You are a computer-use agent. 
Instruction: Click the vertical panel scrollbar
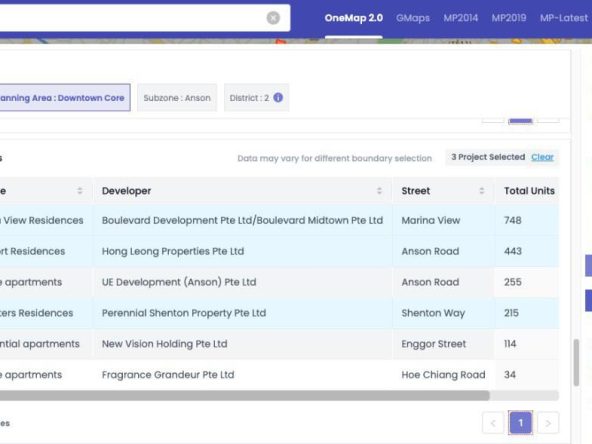576,362
